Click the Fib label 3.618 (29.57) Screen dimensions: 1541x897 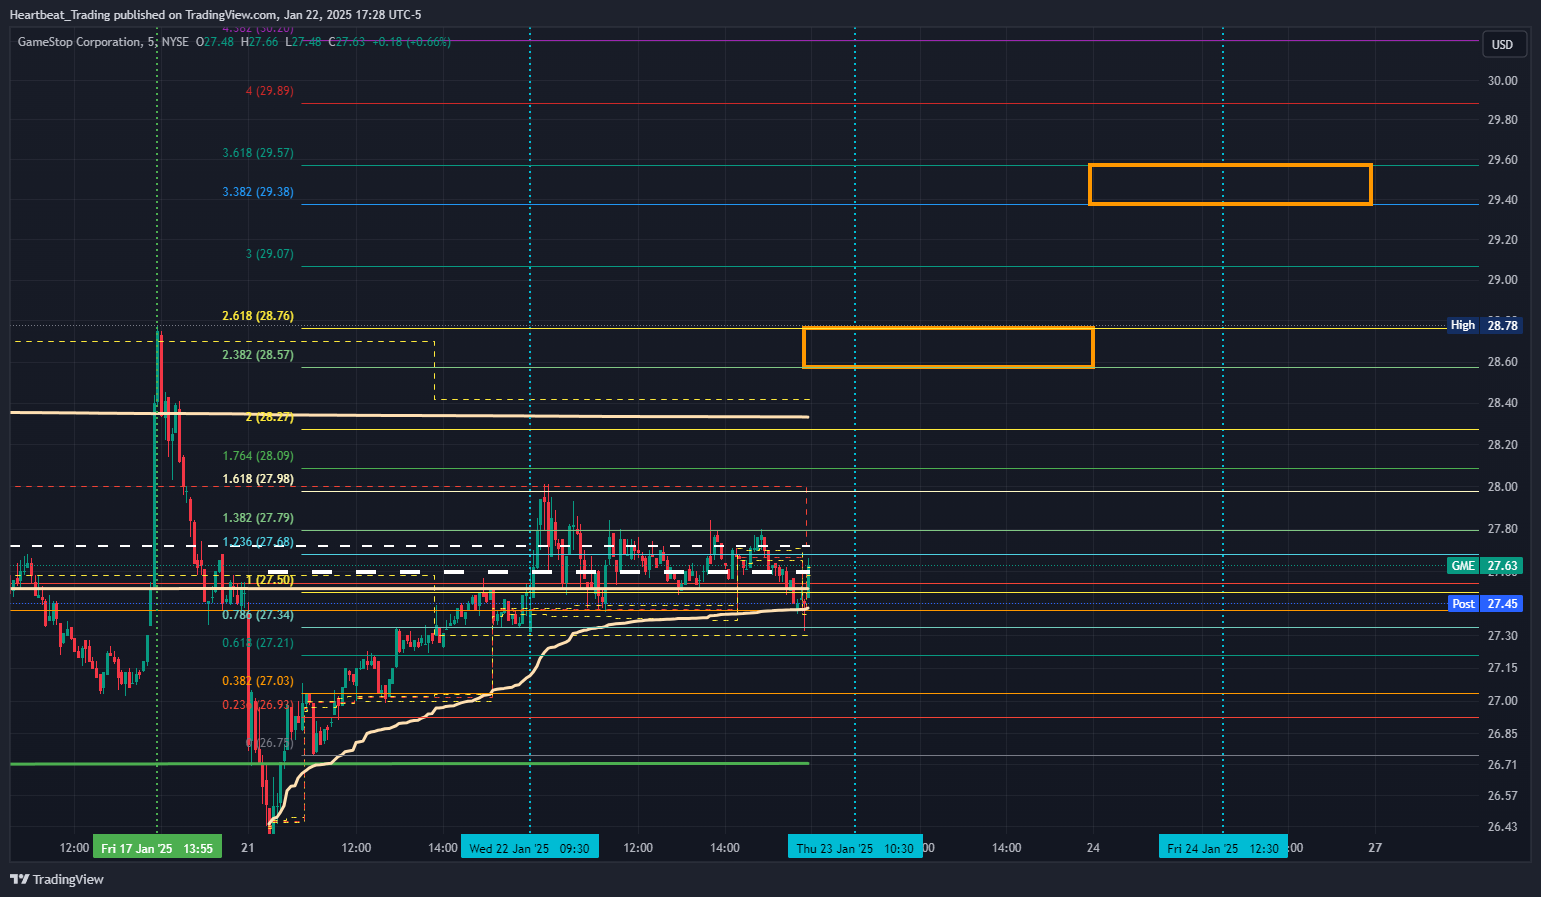pos(258,153)
